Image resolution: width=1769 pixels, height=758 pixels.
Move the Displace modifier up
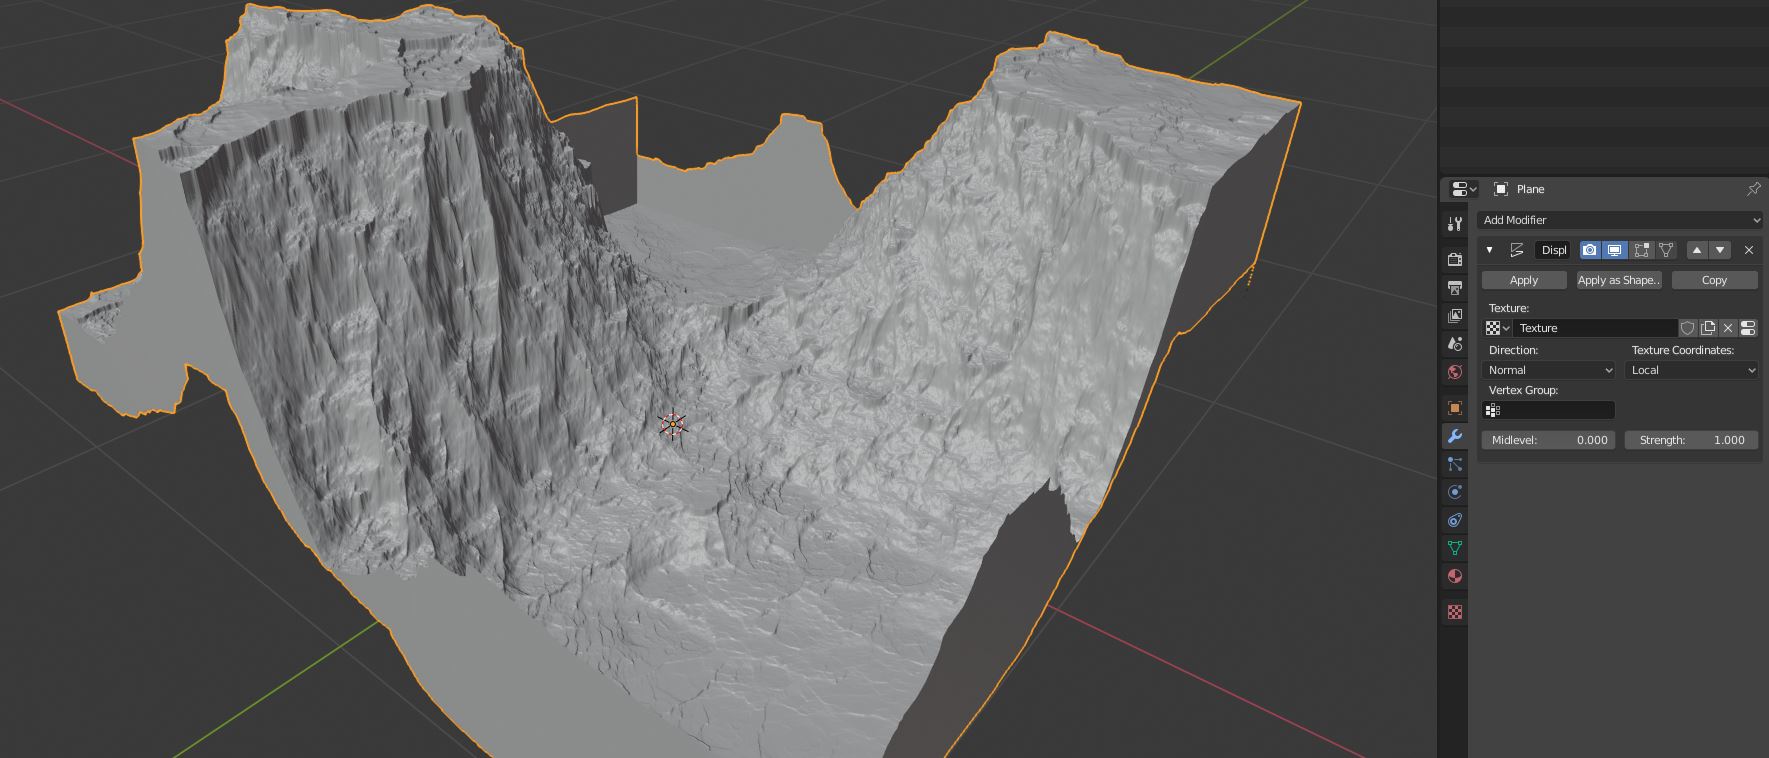pyautogui.click(x=1697, y=250)
